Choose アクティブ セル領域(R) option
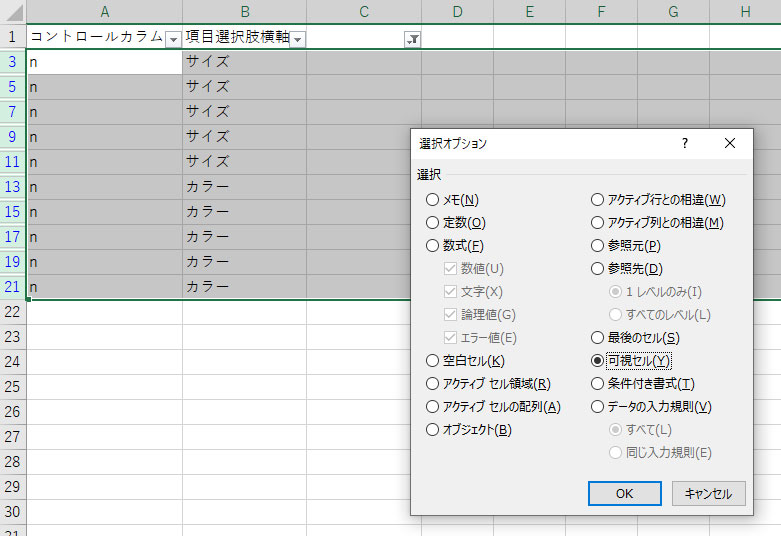The height and width of the screenshot is (536, 781). 432,384
